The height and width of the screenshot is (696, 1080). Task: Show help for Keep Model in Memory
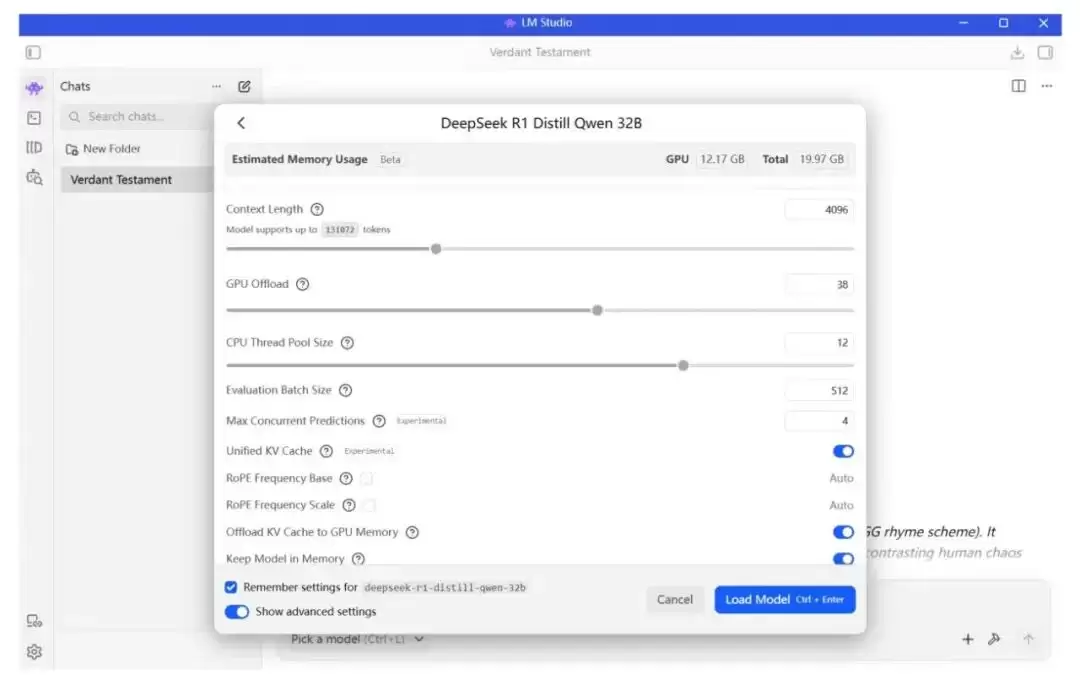358,559
